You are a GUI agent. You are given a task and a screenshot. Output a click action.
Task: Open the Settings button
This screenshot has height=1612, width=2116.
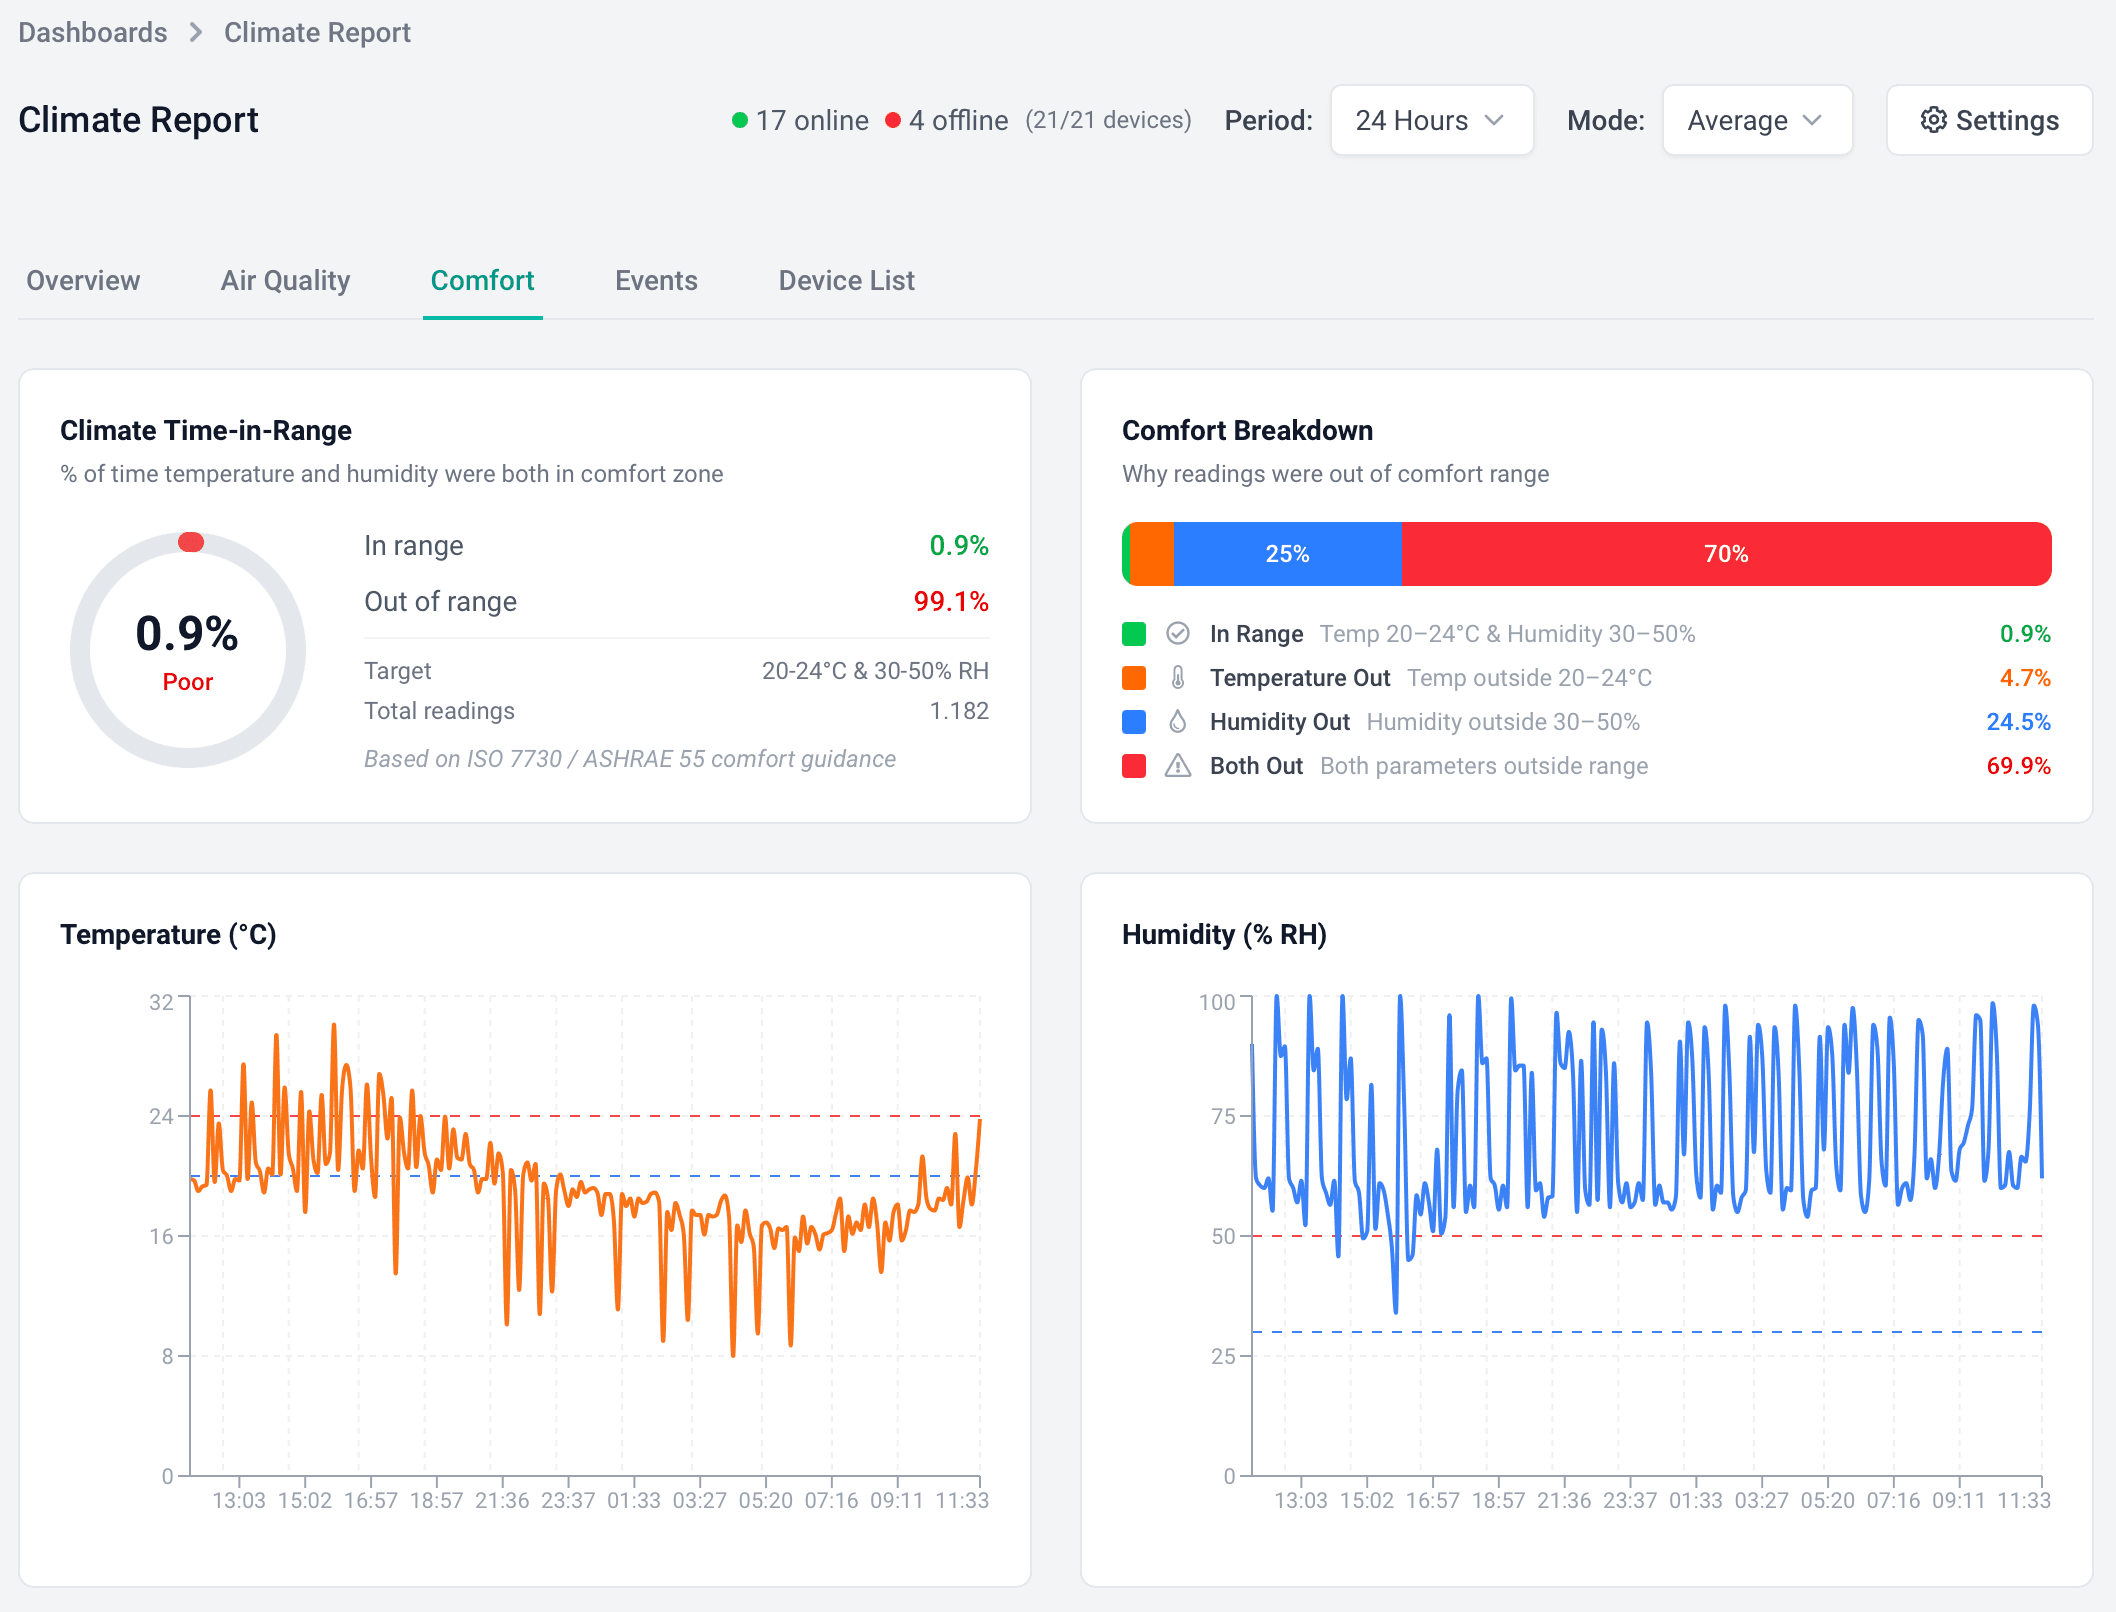[x=1989, y=120]
